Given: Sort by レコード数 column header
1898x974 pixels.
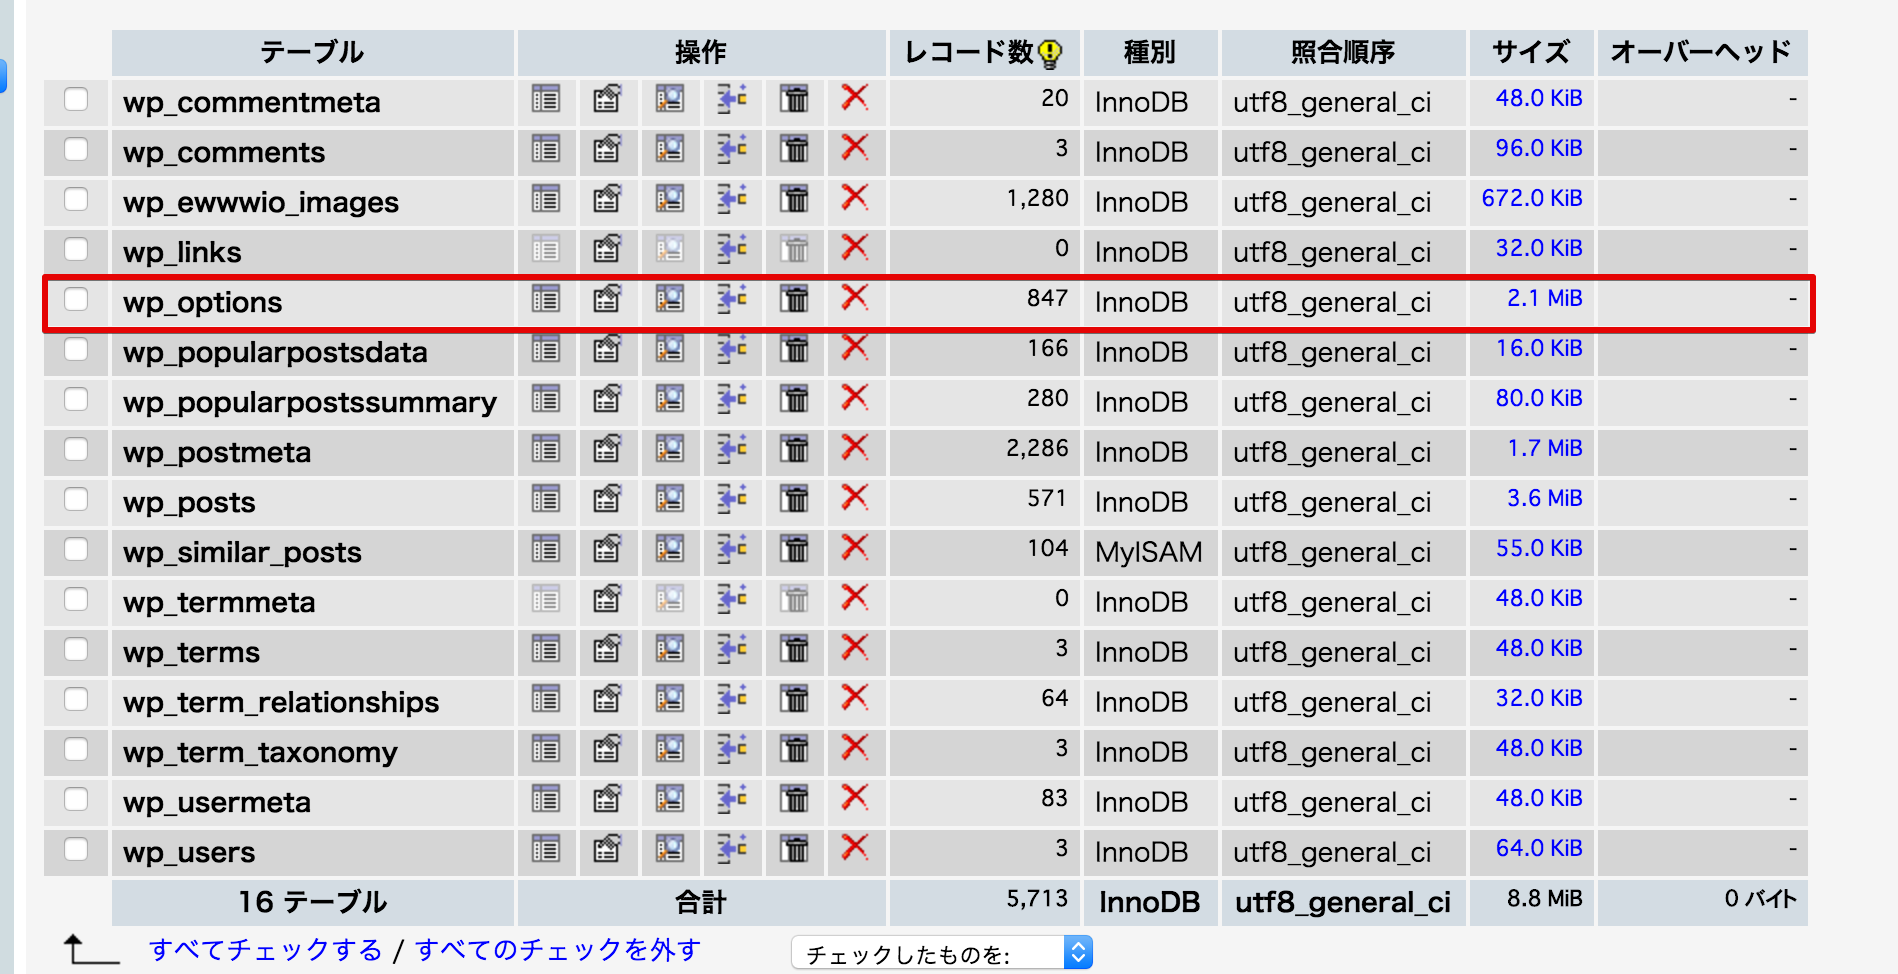Looking at the screenshot, I should [x=969, y=52].
